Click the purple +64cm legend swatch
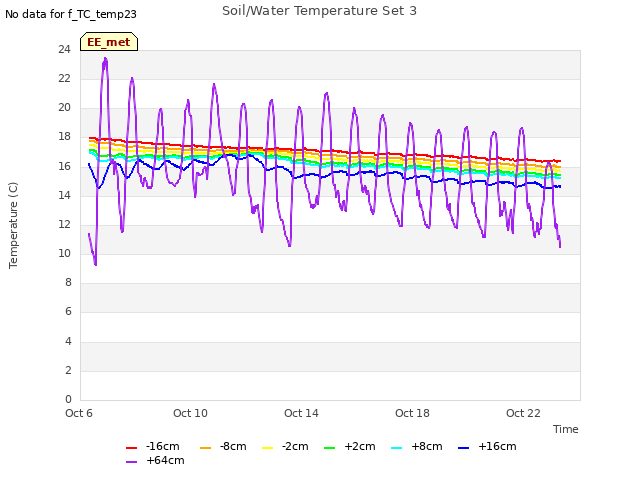 coord(131,462)
